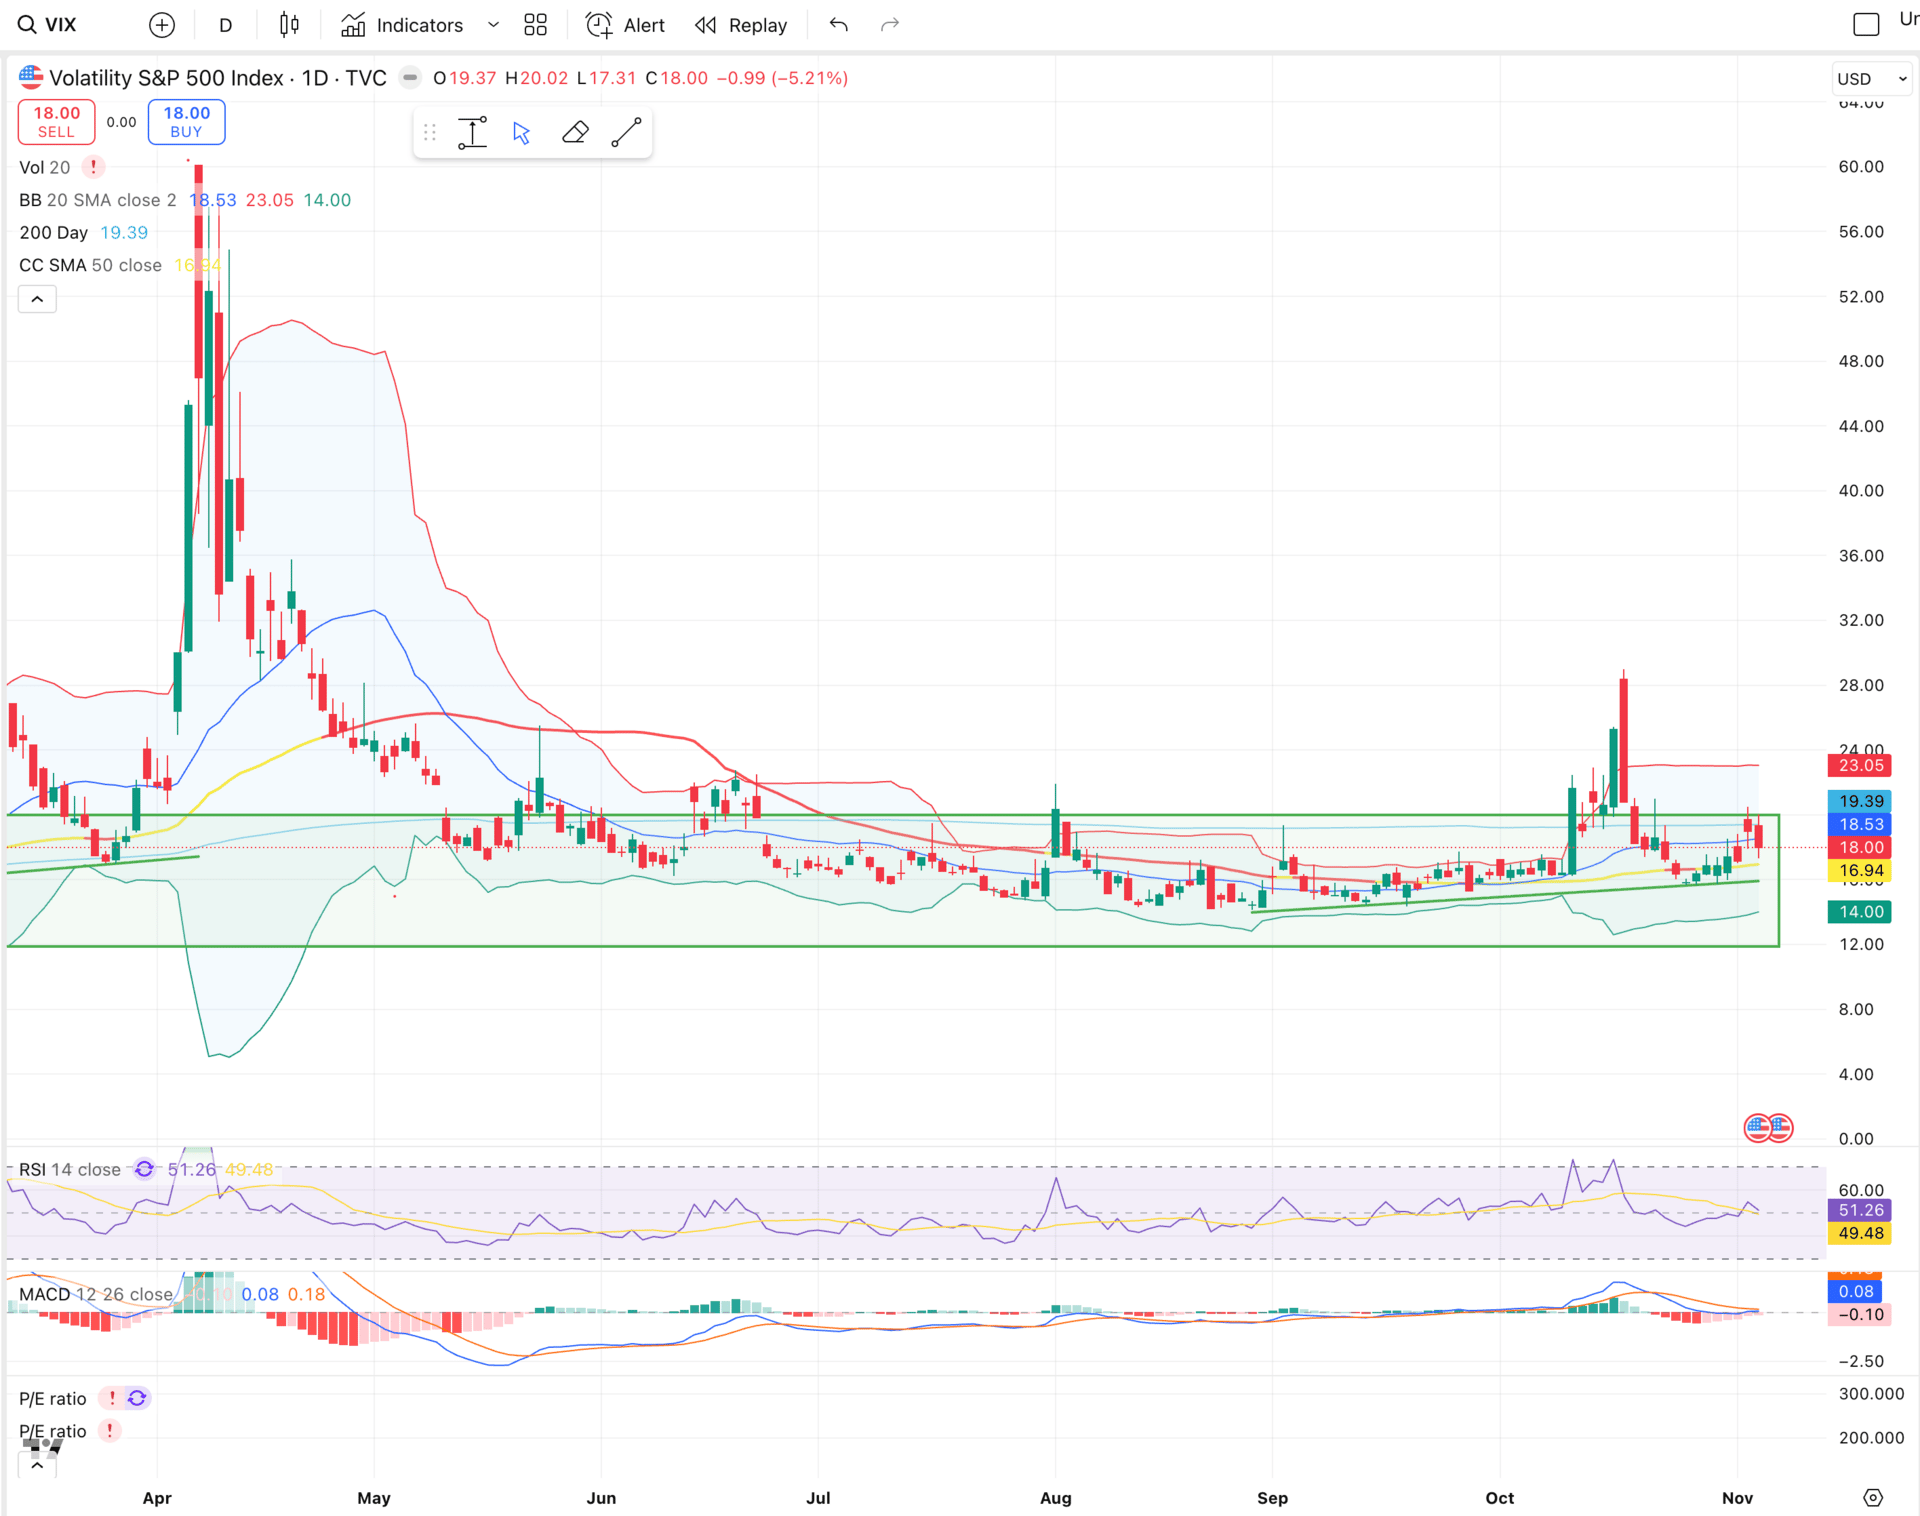
Task: Open the USD currency dropdown
Action: [x=1872, y=79]
